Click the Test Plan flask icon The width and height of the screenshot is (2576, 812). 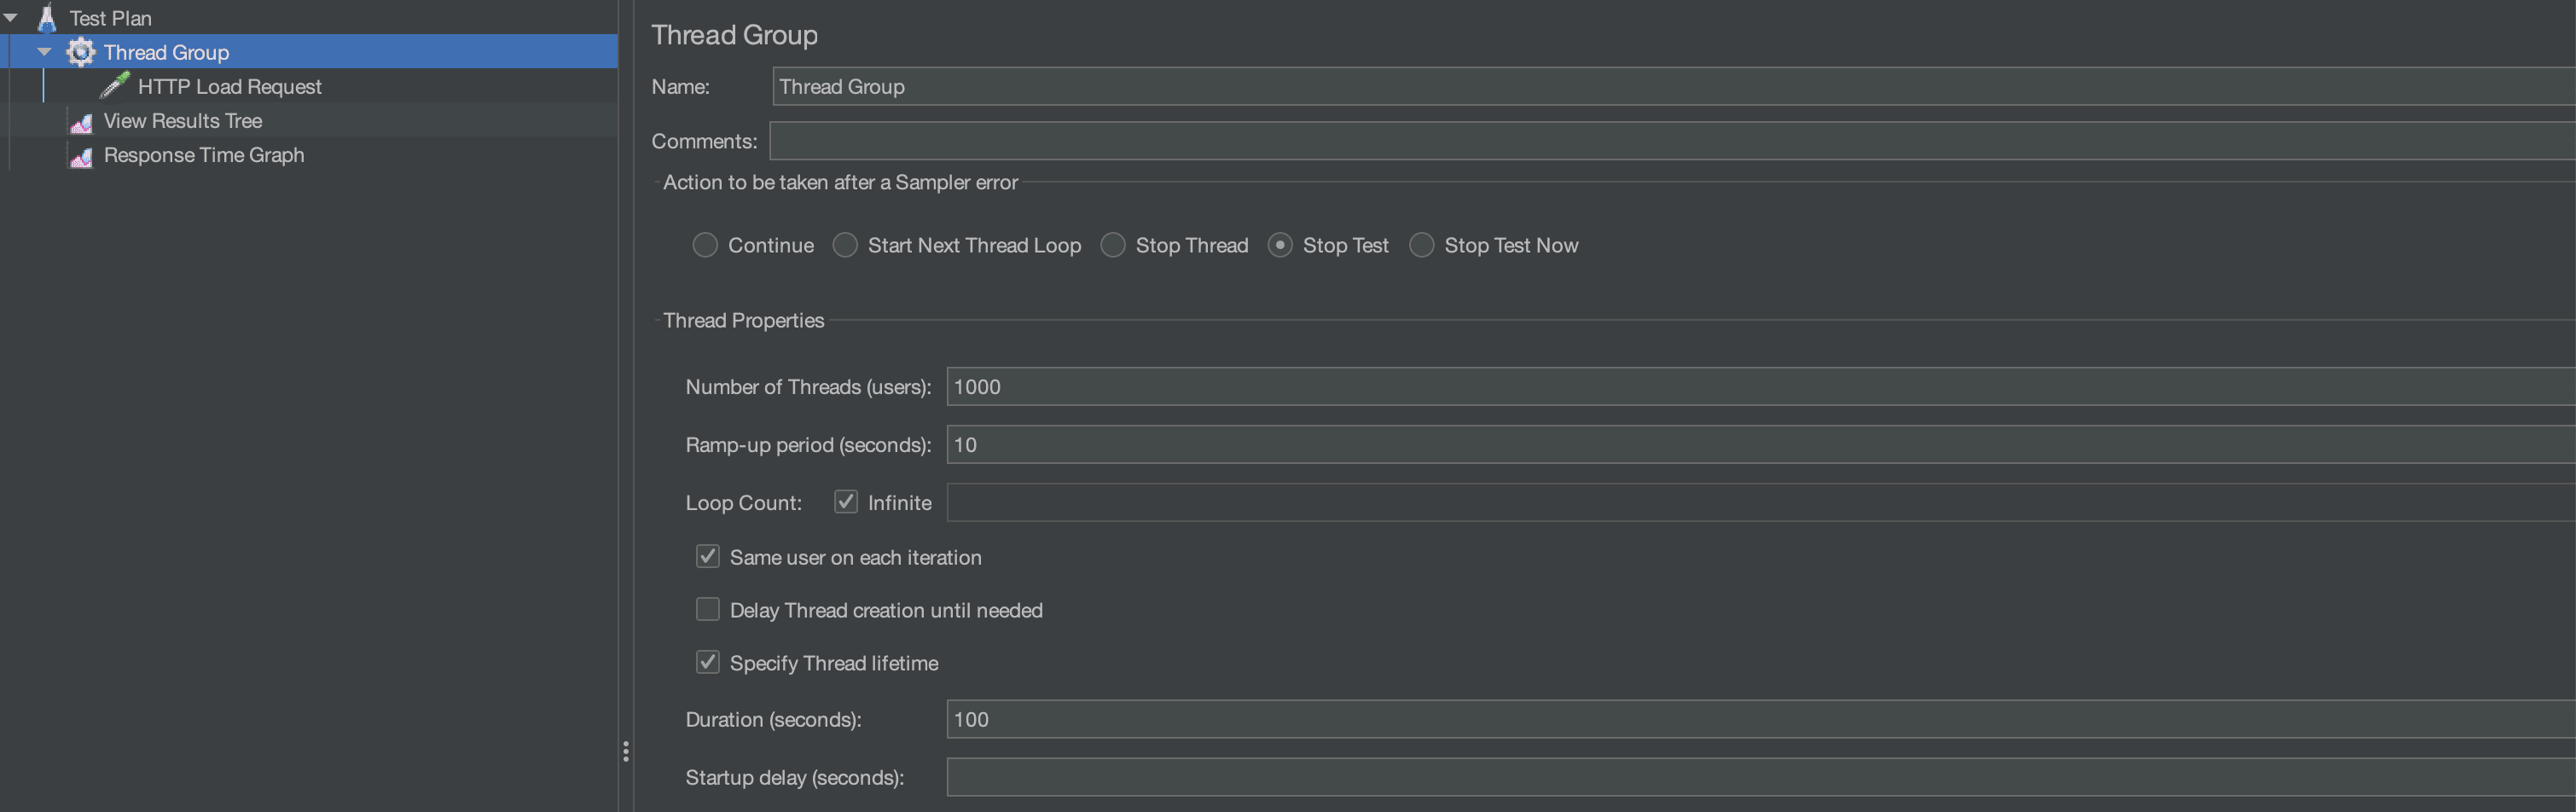(46, 18)
